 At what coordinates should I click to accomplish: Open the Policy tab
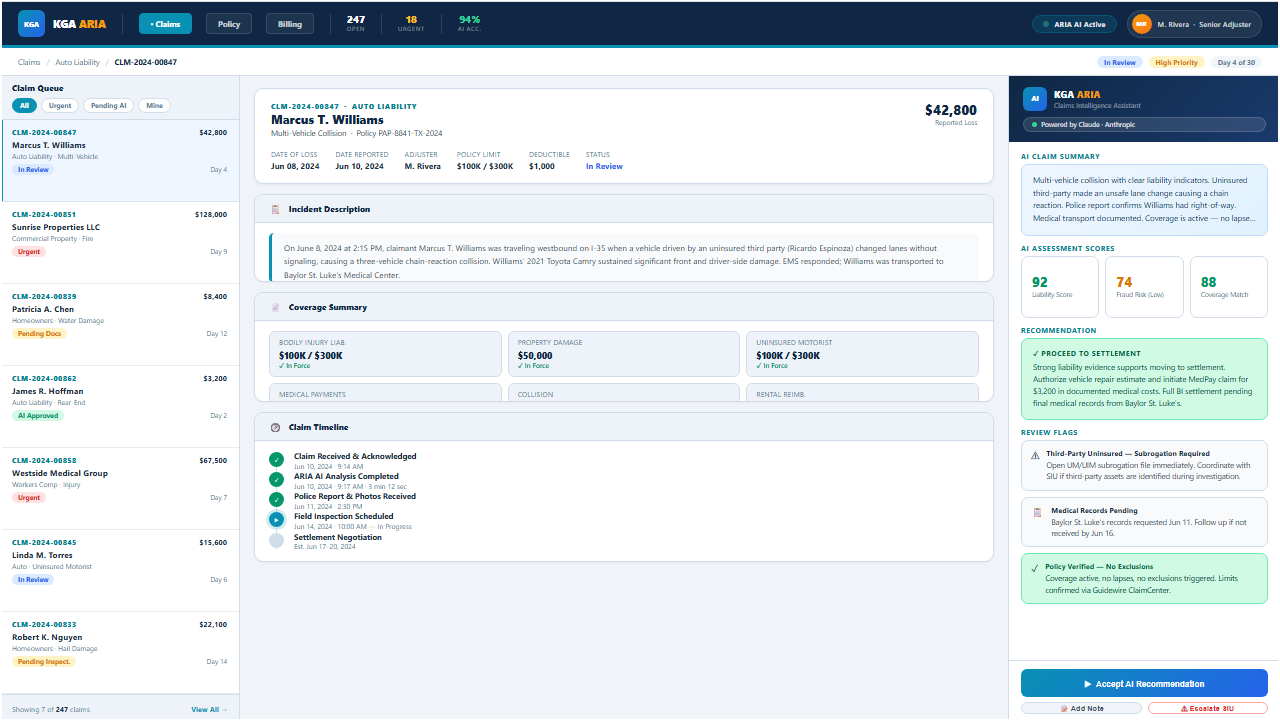tap(229, 24)
